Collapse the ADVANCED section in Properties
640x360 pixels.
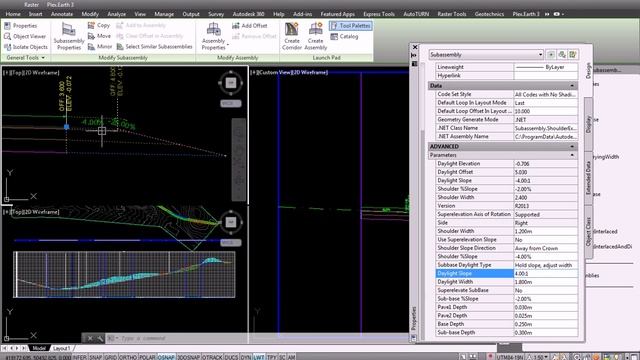point(572,147)
